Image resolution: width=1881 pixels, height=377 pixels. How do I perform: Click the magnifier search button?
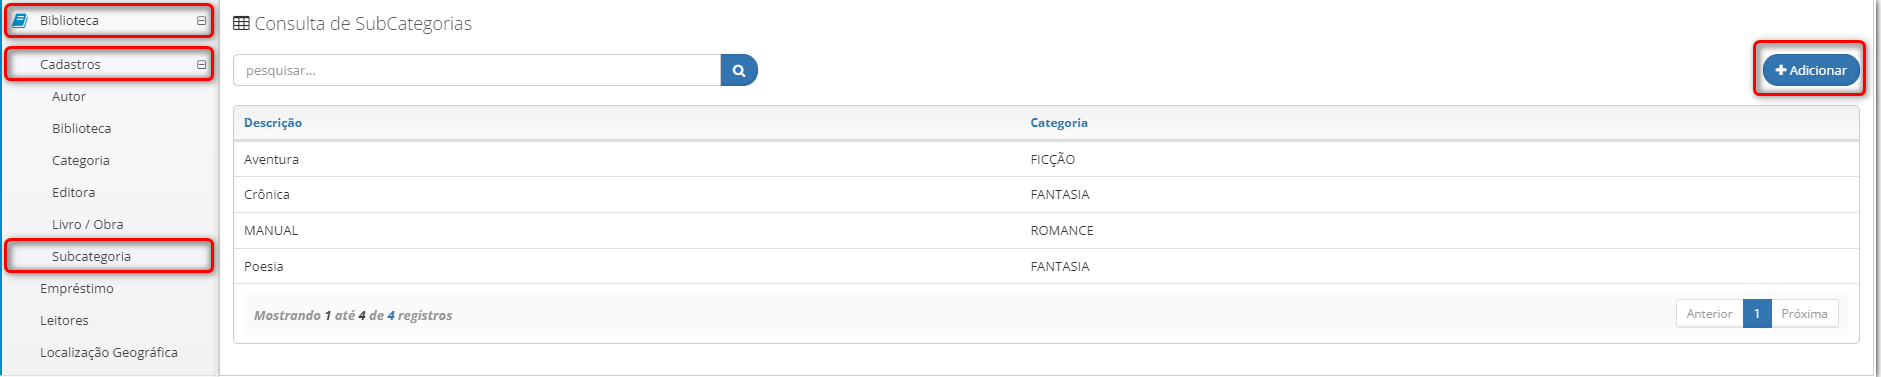tap(739, 70)
